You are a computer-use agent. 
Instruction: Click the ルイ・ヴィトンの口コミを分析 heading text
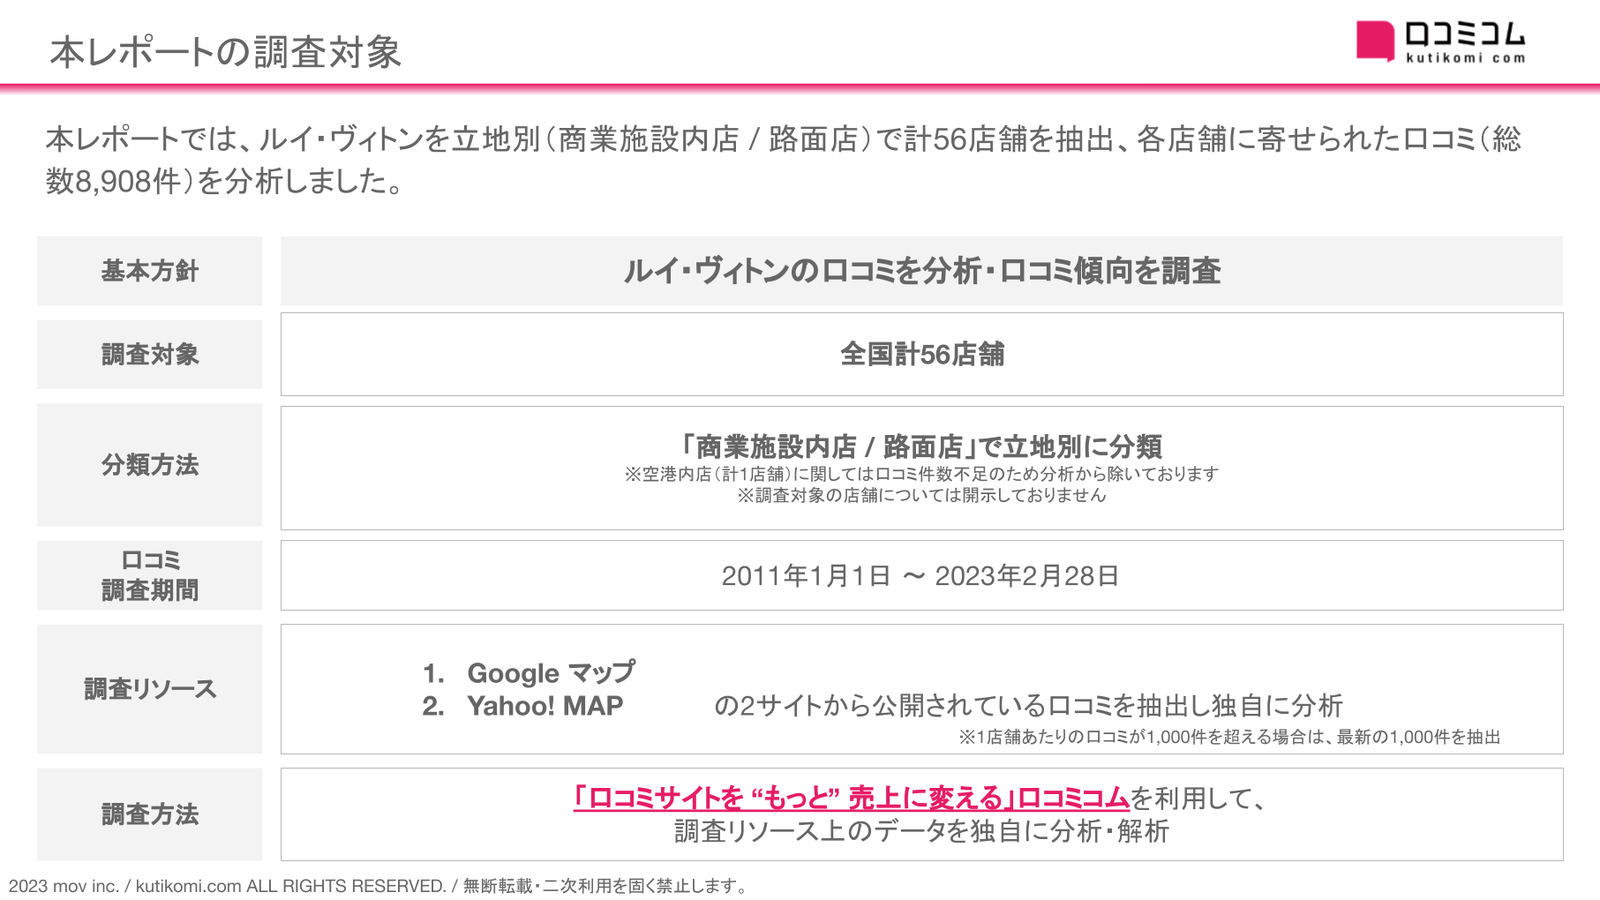coord(921,271)
